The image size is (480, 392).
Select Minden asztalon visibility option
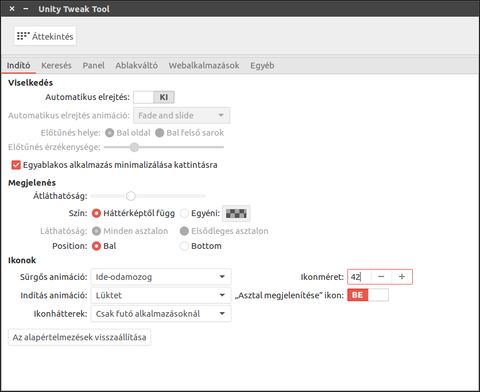coord(96,231)
